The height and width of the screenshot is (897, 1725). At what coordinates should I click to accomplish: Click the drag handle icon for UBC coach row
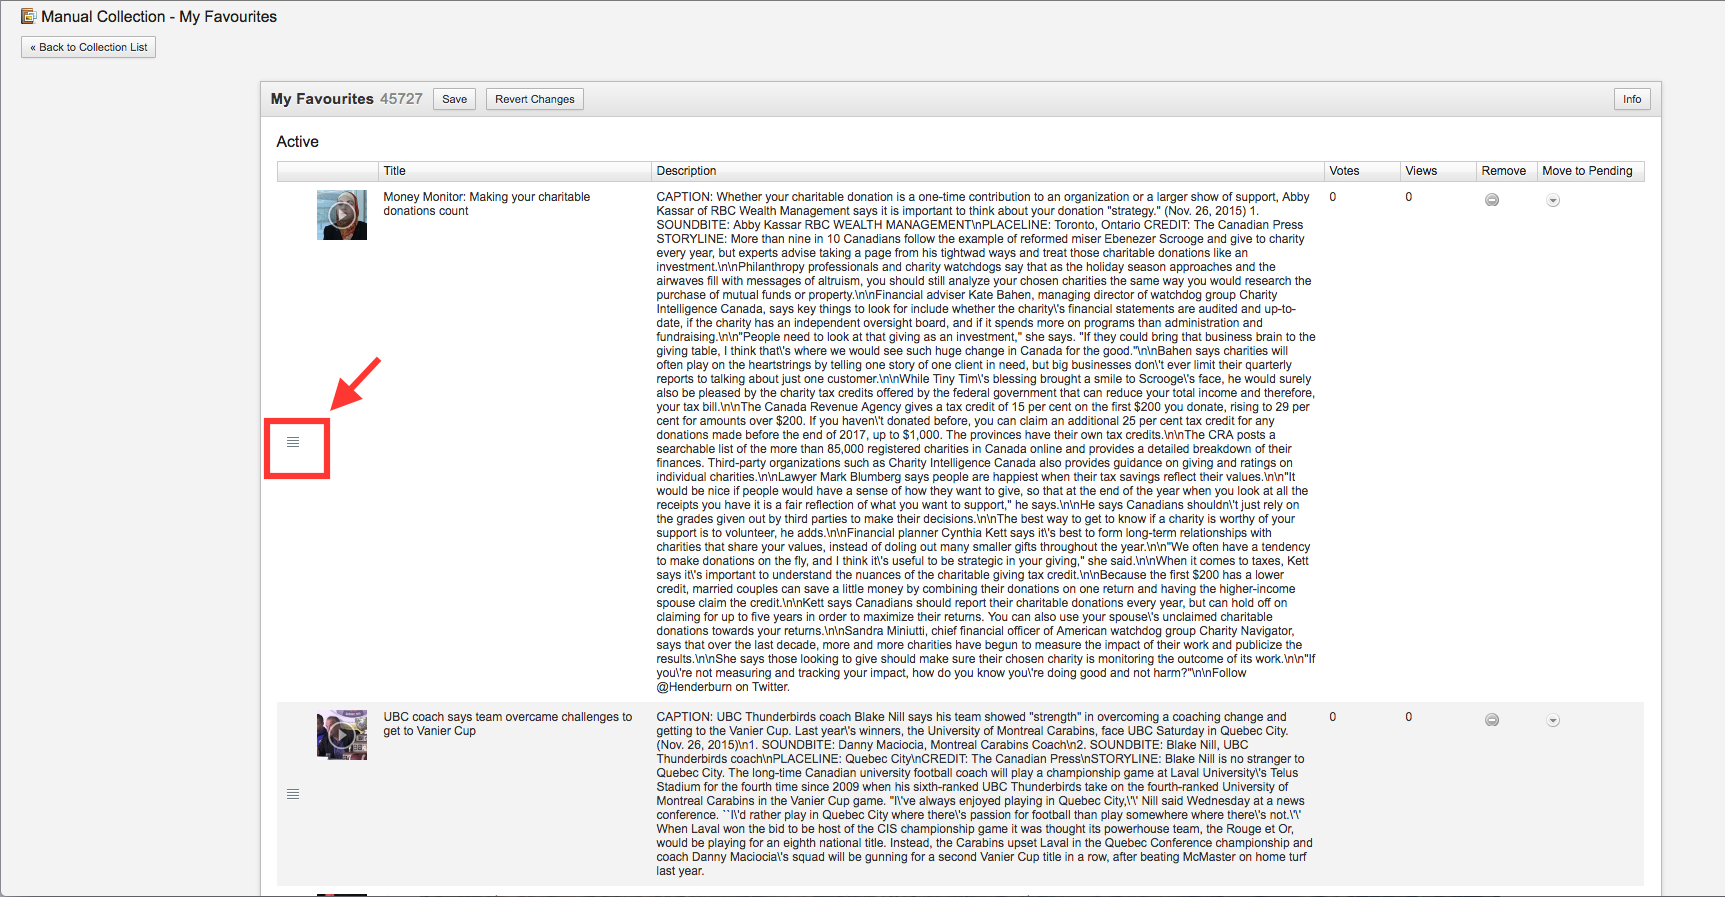coord(293,794)
